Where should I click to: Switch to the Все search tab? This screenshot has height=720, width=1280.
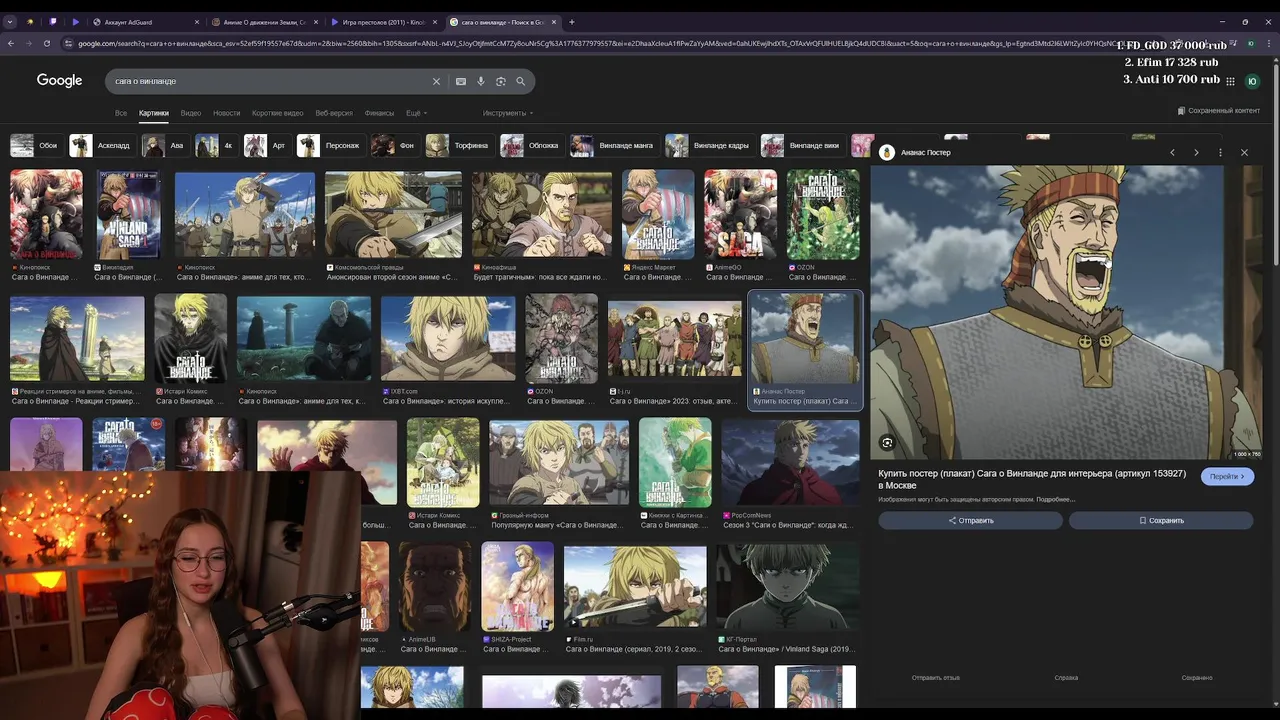(x=121, y=113)
